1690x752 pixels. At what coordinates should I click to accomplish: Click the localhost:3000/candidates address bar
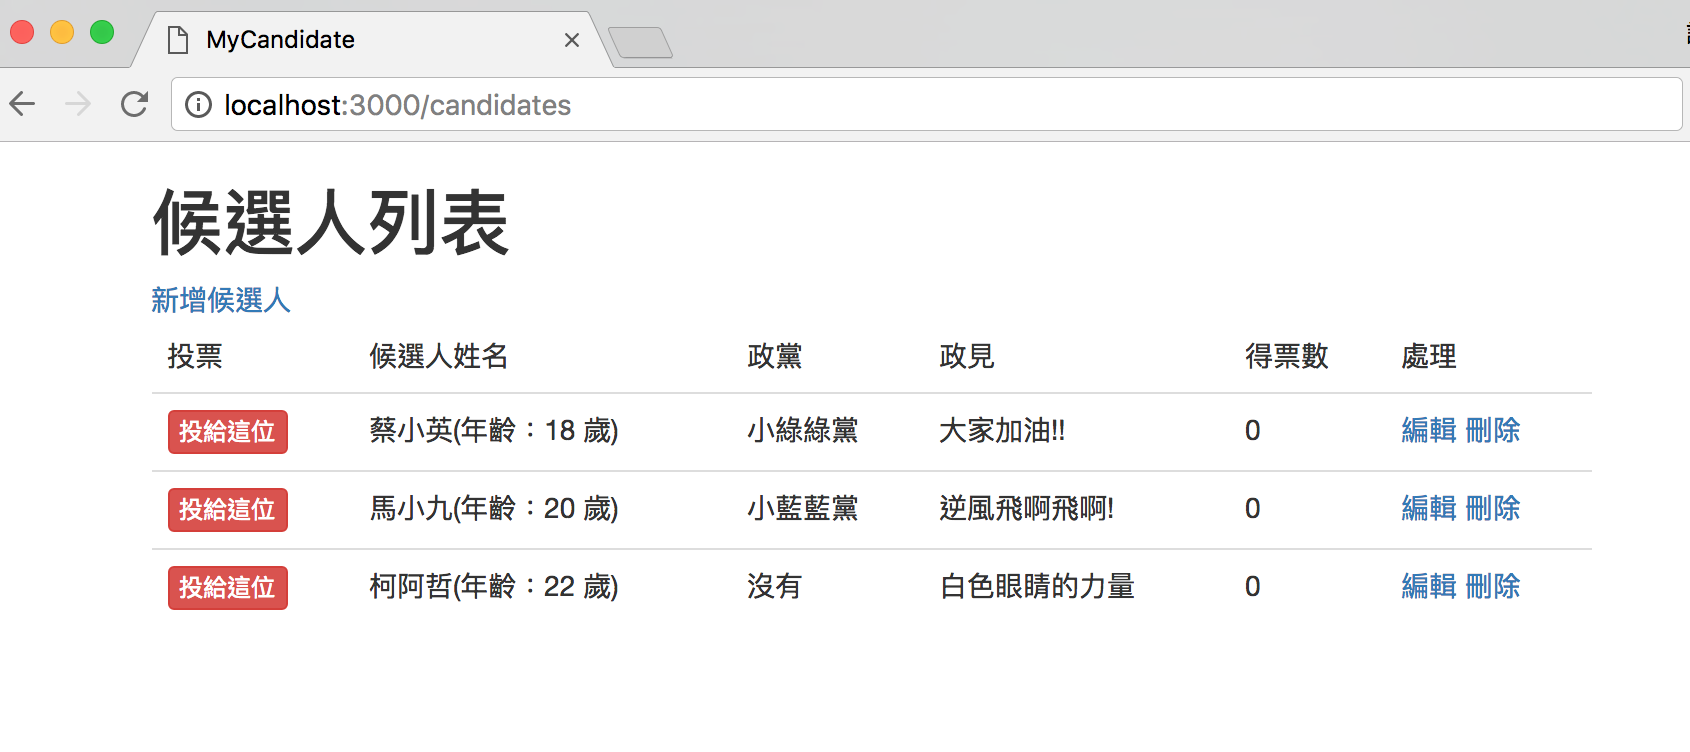pos(900,105)
